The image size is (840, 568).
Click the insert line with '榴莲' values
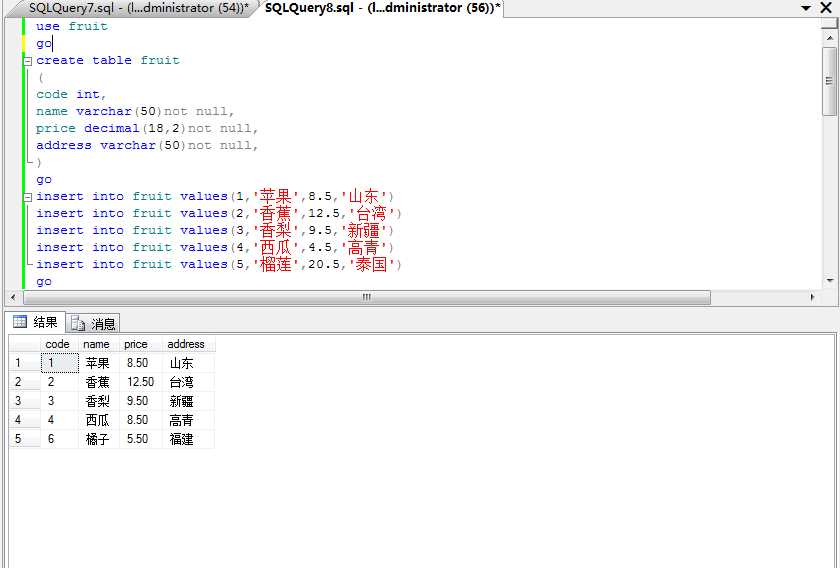(x=219, y=264)
